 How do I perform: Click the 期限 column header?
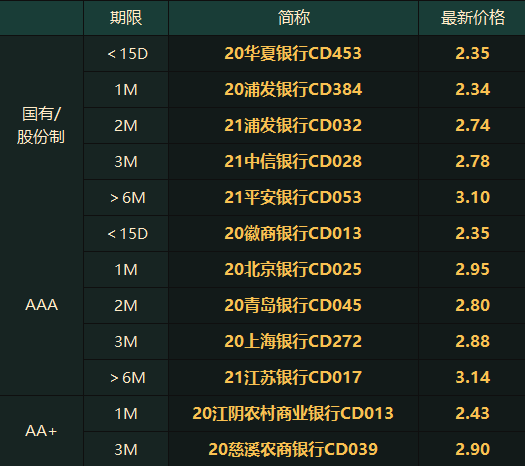click(126, 17)
